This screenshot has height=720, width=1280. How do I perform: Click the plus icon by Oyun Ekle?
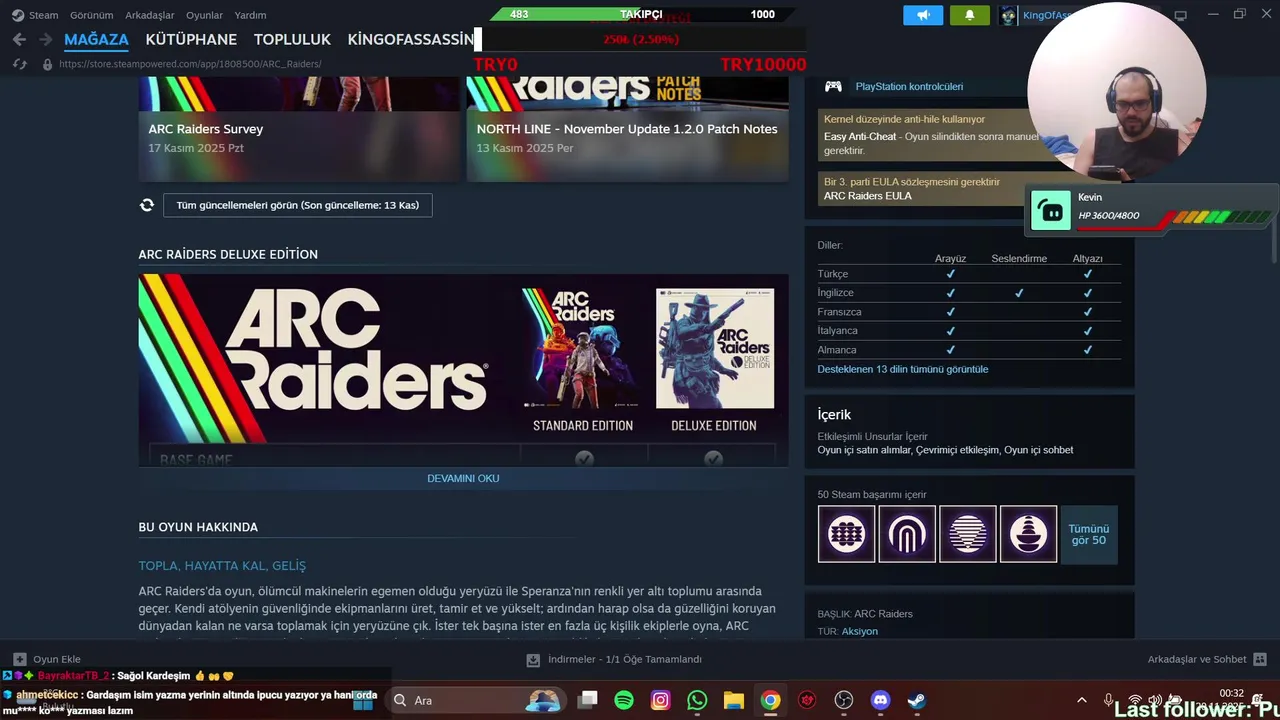19,659
